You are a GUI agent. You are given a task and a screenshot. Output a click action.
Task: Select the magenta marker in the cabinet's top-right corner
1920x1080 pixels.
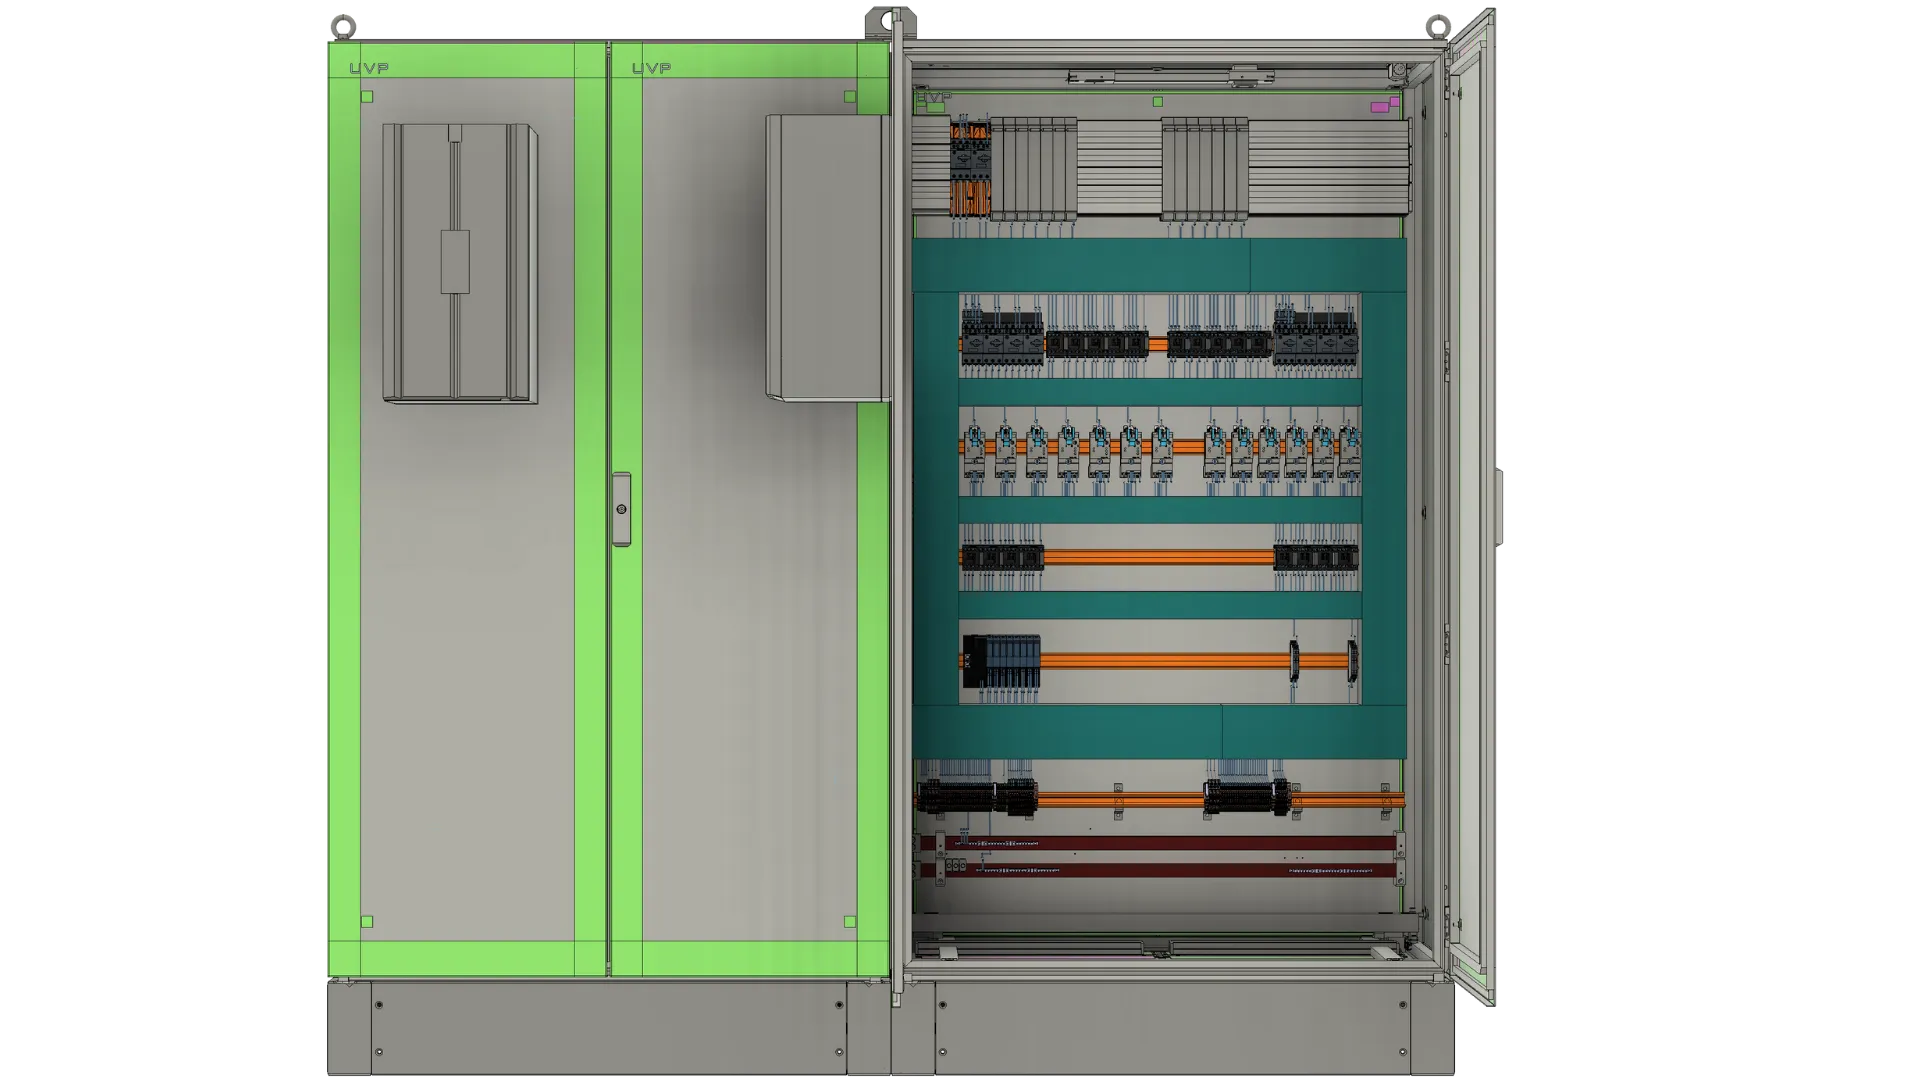[x=1380, y=105]
